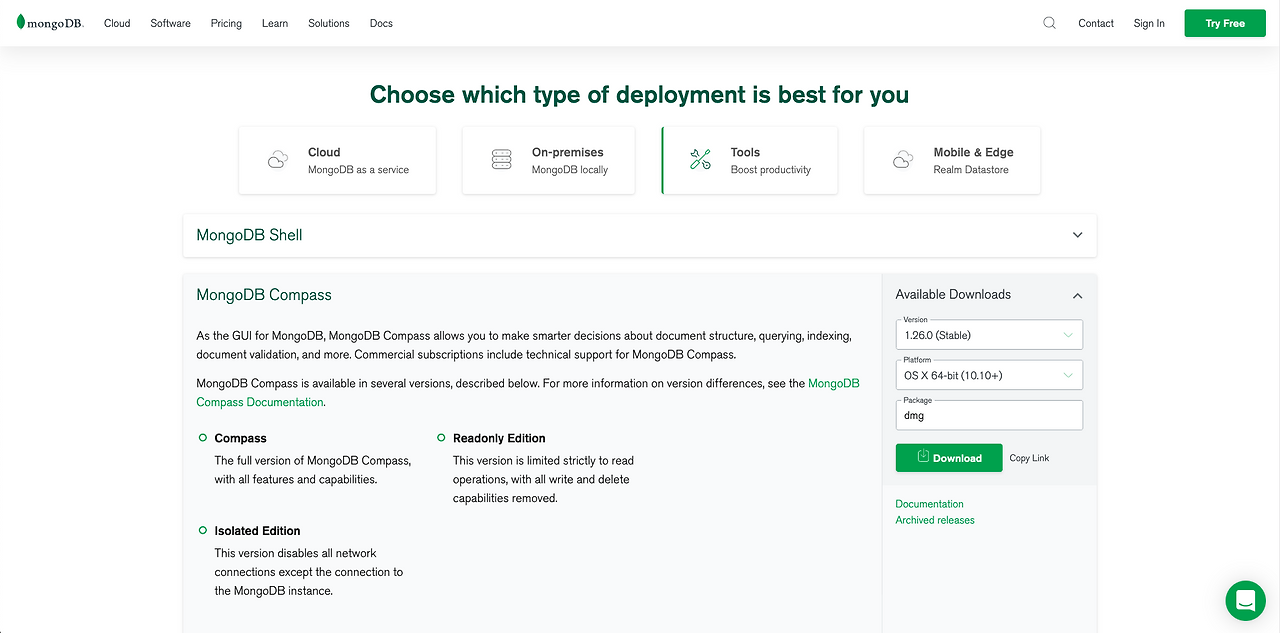Open the Platform OS X 64-bit dropdown
This screenshot has width=1280, height=633.
[989, 375]
